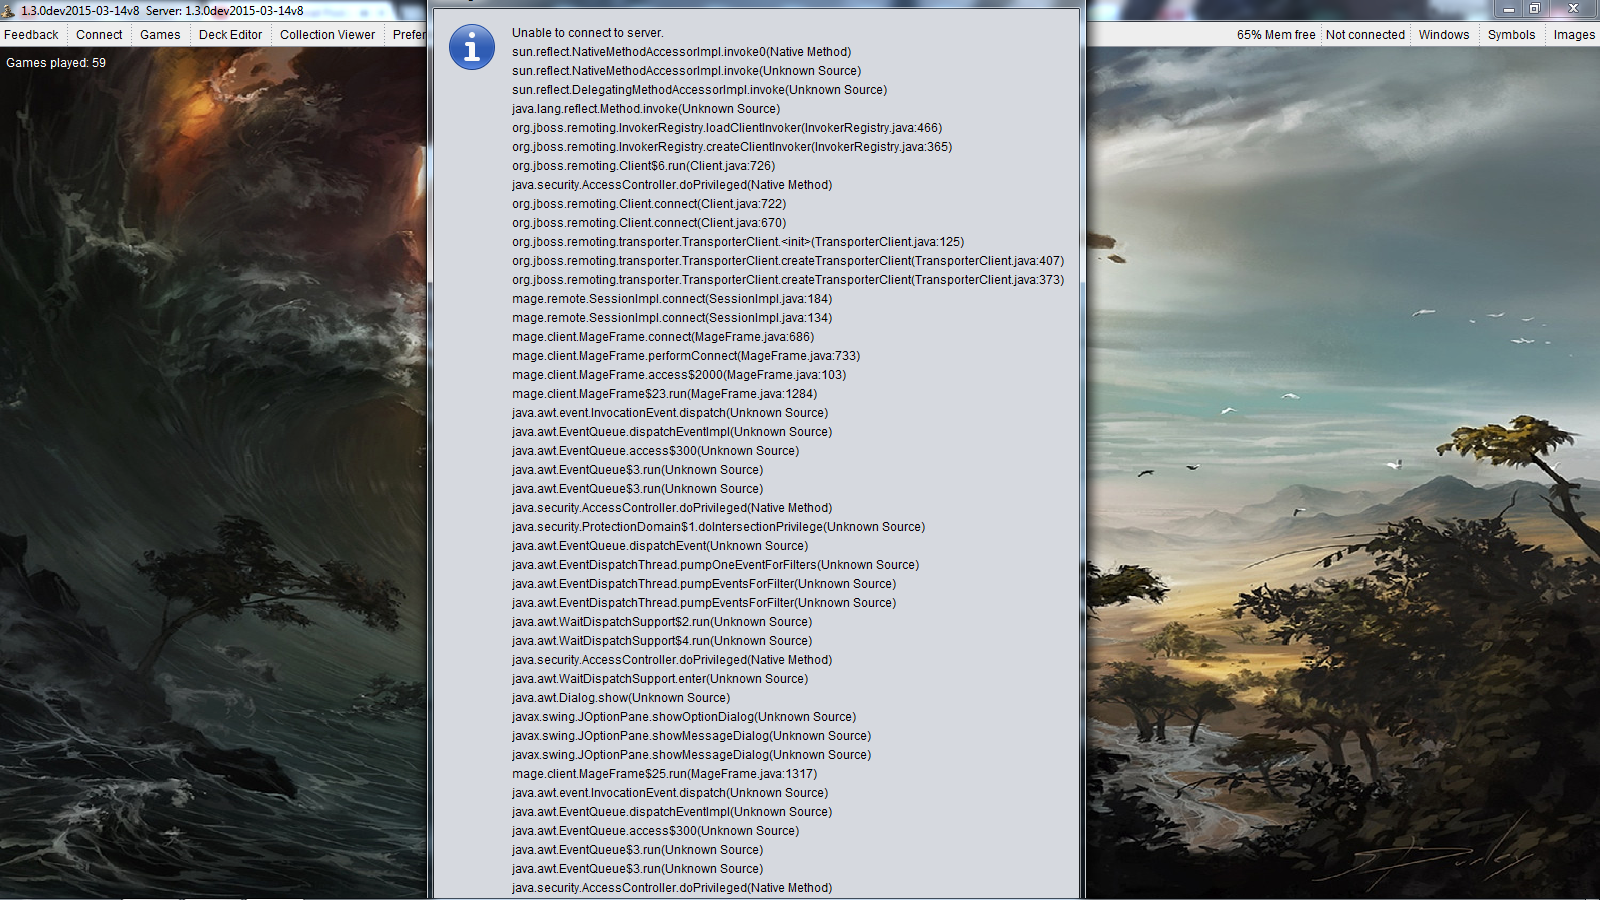1600x900 pixels.
Task: Click the window title version text
Action: [162, 11]
